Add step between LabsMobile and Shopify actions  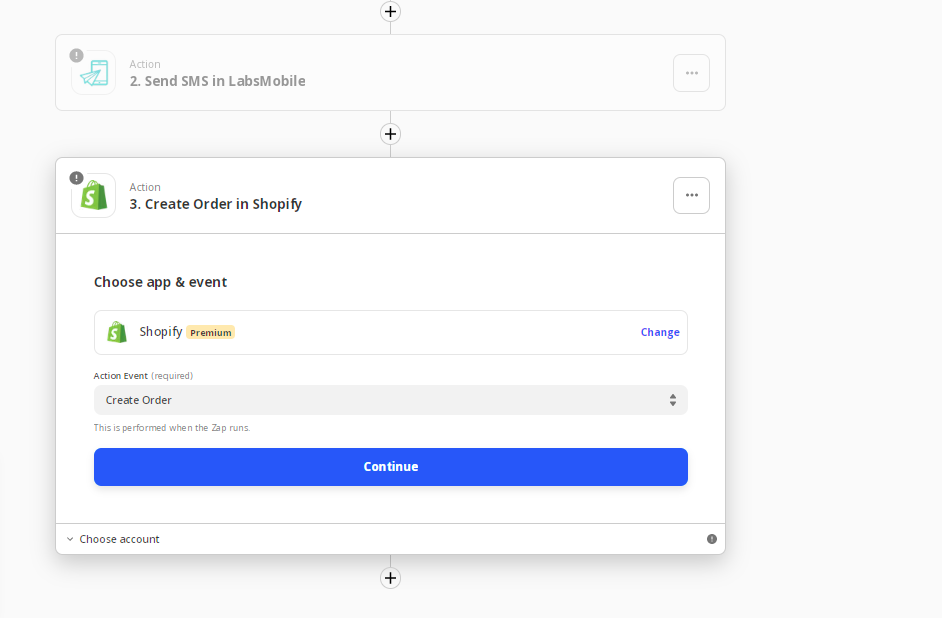point(390,134)
